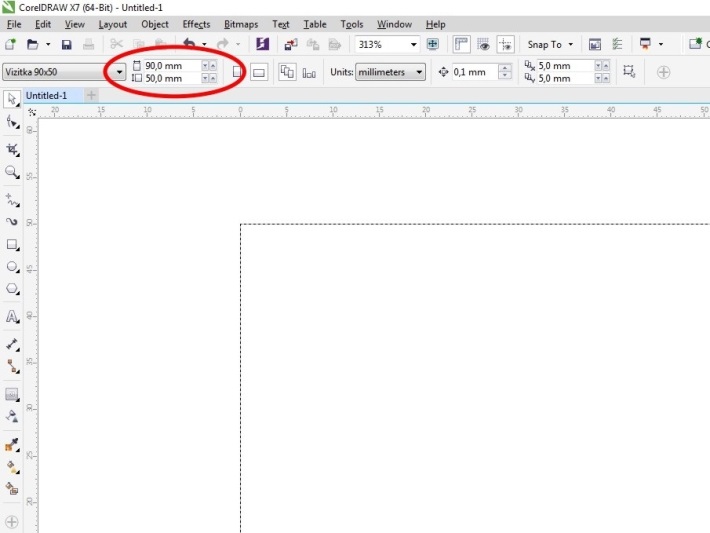Toggle Show Grid button
This screenshot has width=710, height=533.
[483, 44]
